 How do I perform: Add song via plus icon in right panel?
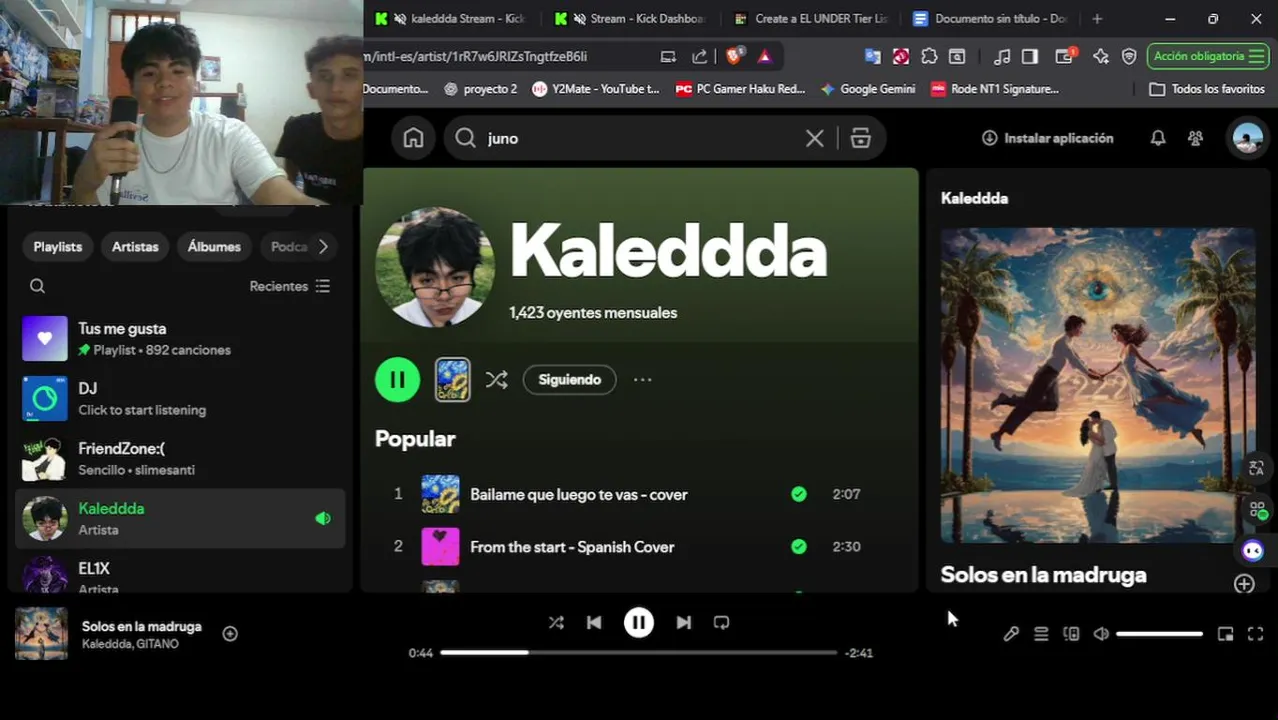pyautogui.click(x=1244, y=584)
